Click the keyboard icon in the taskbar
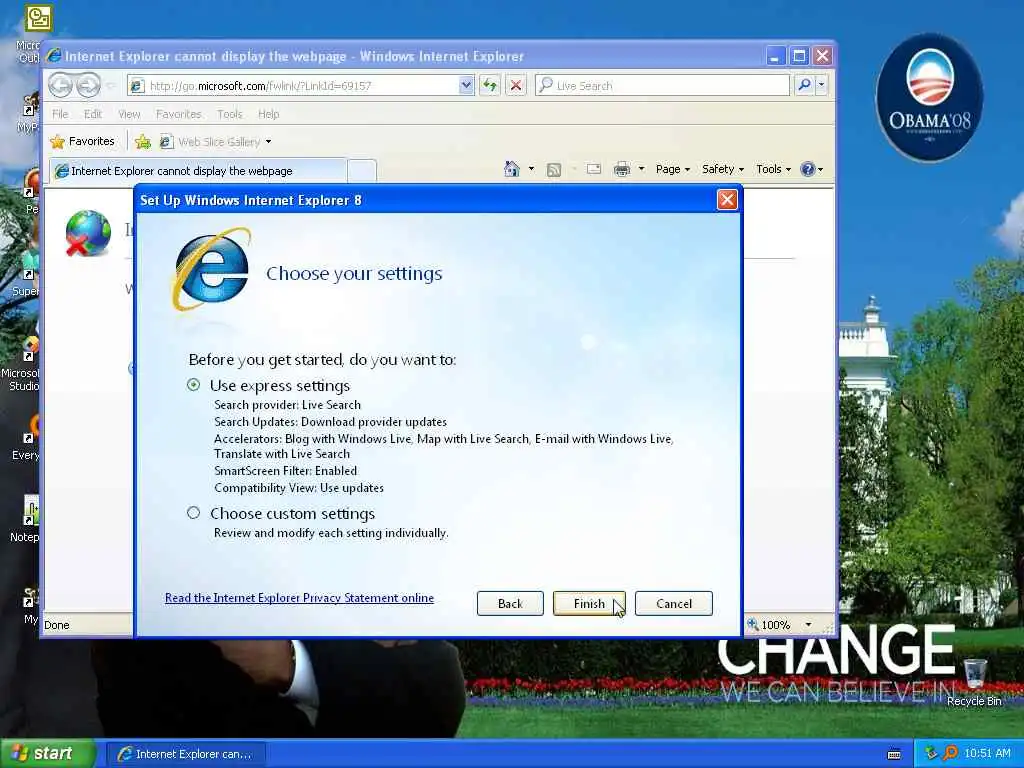1024x768 pixels. 894,754
